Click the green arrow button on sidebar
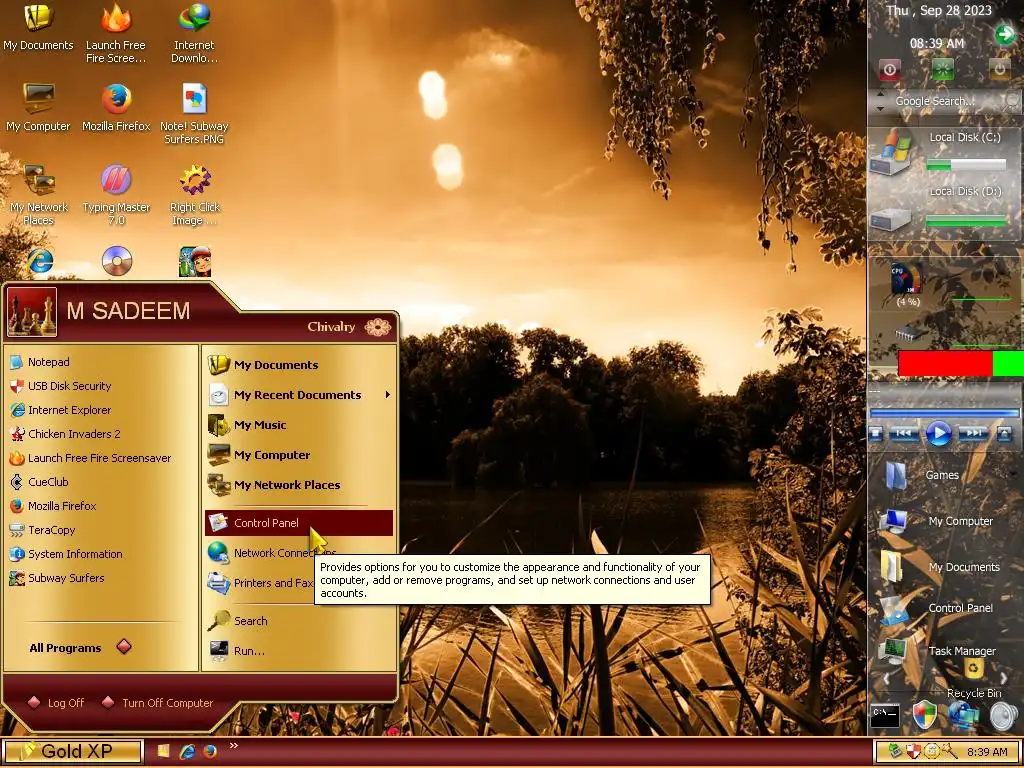 coord(1004,33)
